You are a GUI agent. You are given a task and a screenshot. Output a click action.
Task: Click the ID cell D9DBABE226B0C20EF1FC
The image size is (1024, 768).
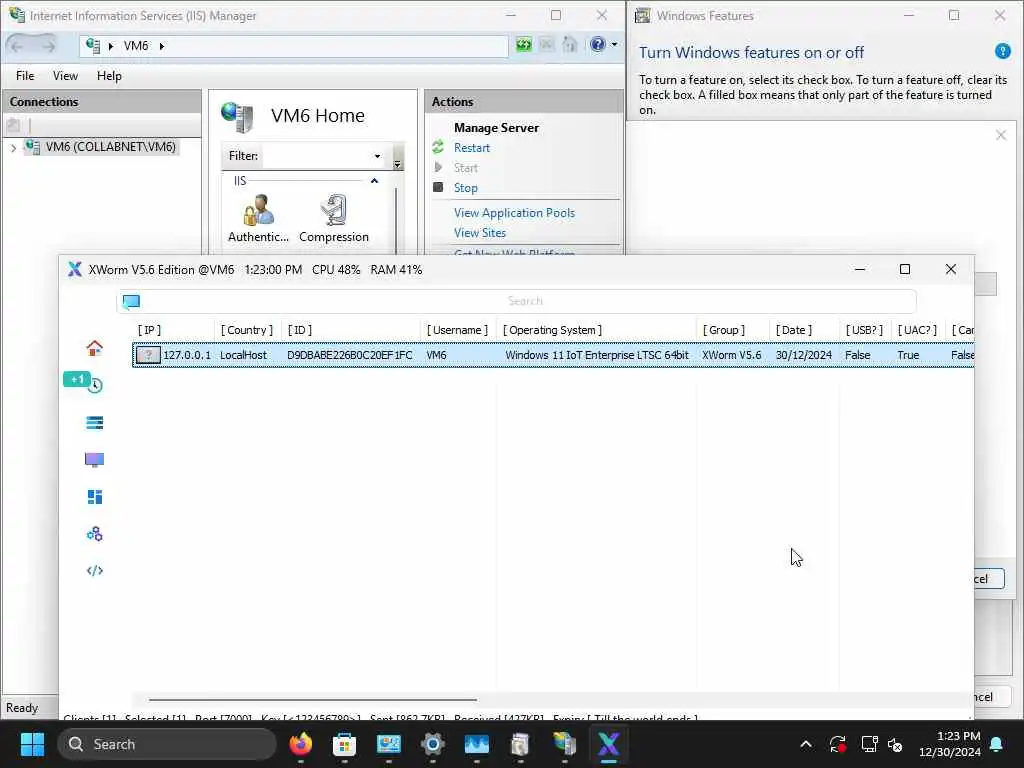click(x=349, y=355)
